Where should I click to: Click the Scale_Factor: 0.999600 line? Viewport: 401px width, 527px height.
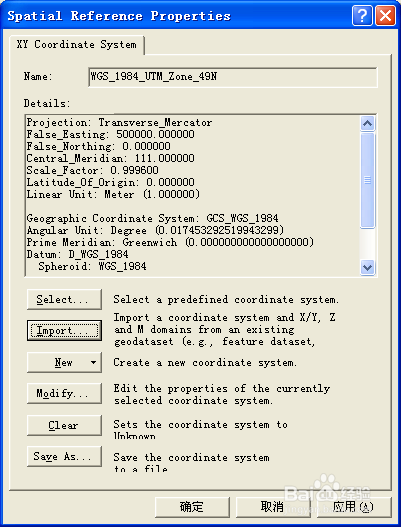point(92,170)
